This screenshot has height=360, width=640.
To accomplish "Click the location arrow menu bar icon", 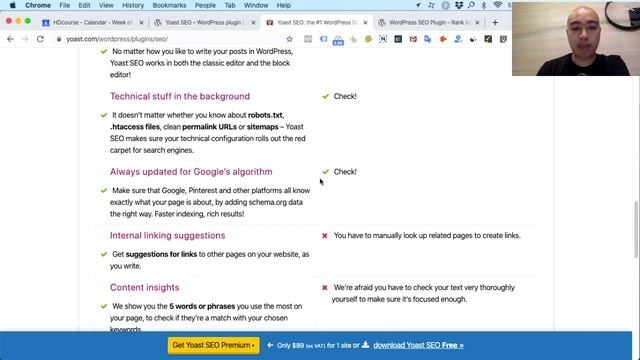I will tap(418, 5).
